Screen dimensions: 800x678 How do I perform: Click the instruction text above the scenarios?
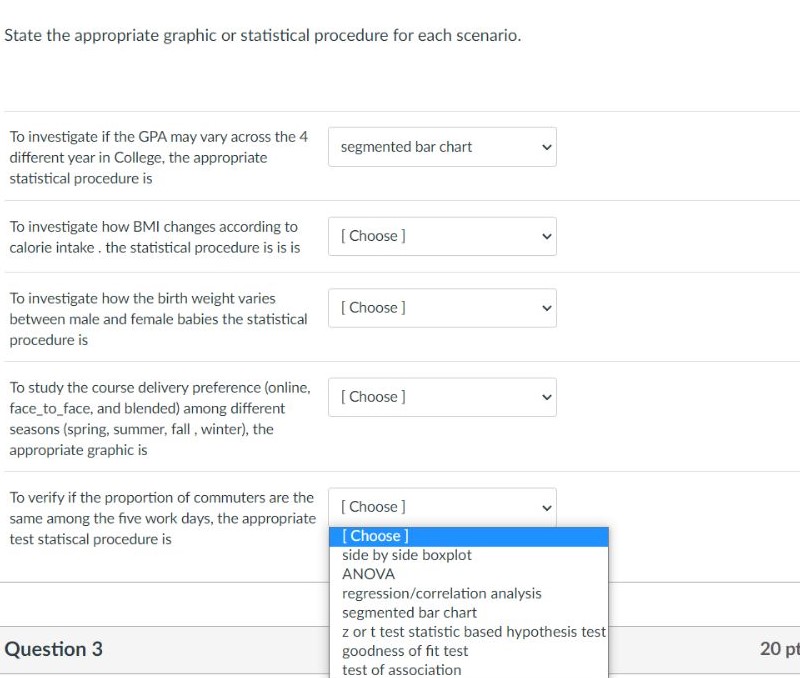pyautogui.click(x=262, y=35)
